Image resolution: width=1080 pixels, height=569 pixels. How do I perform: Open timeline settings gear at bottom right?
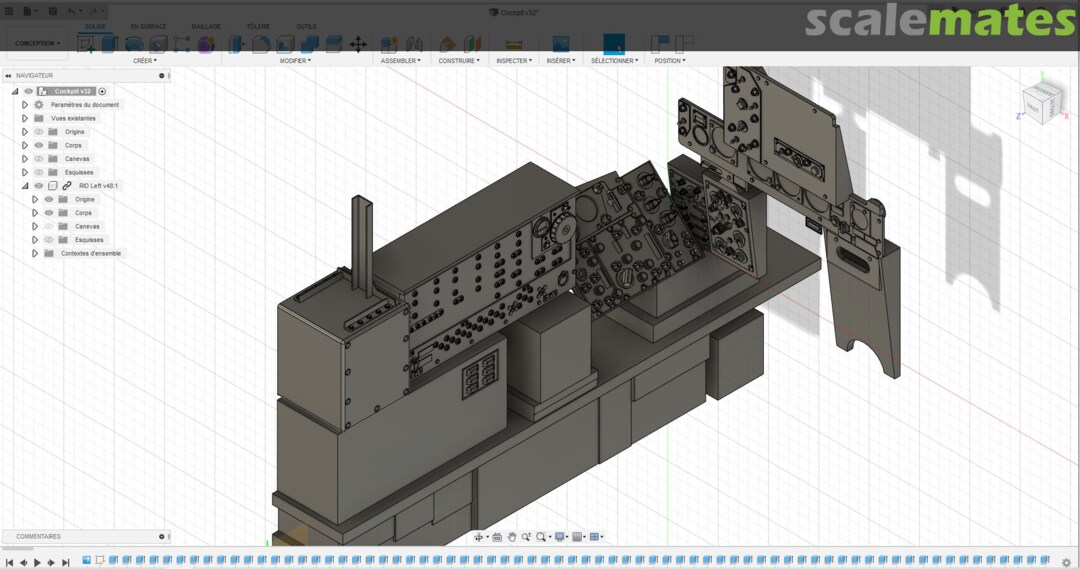tap(1067, 562)
